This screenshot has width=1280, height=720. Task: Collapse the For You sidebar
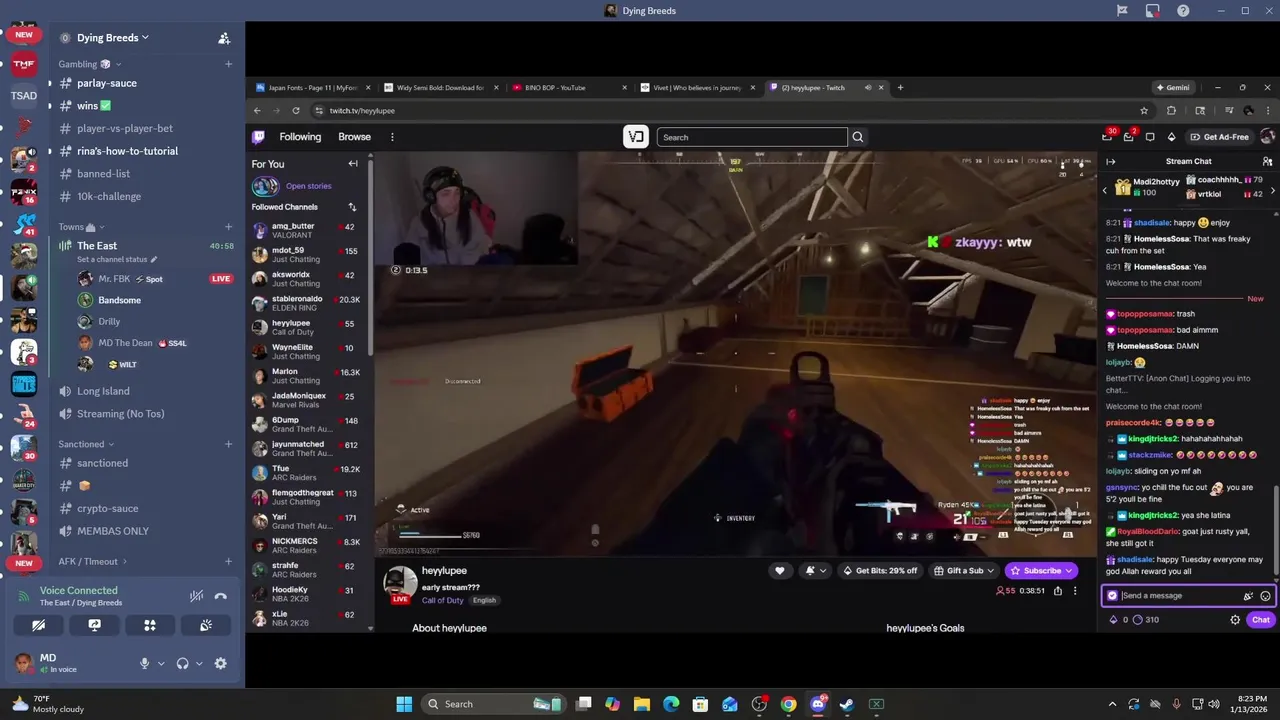coord(353,164)
